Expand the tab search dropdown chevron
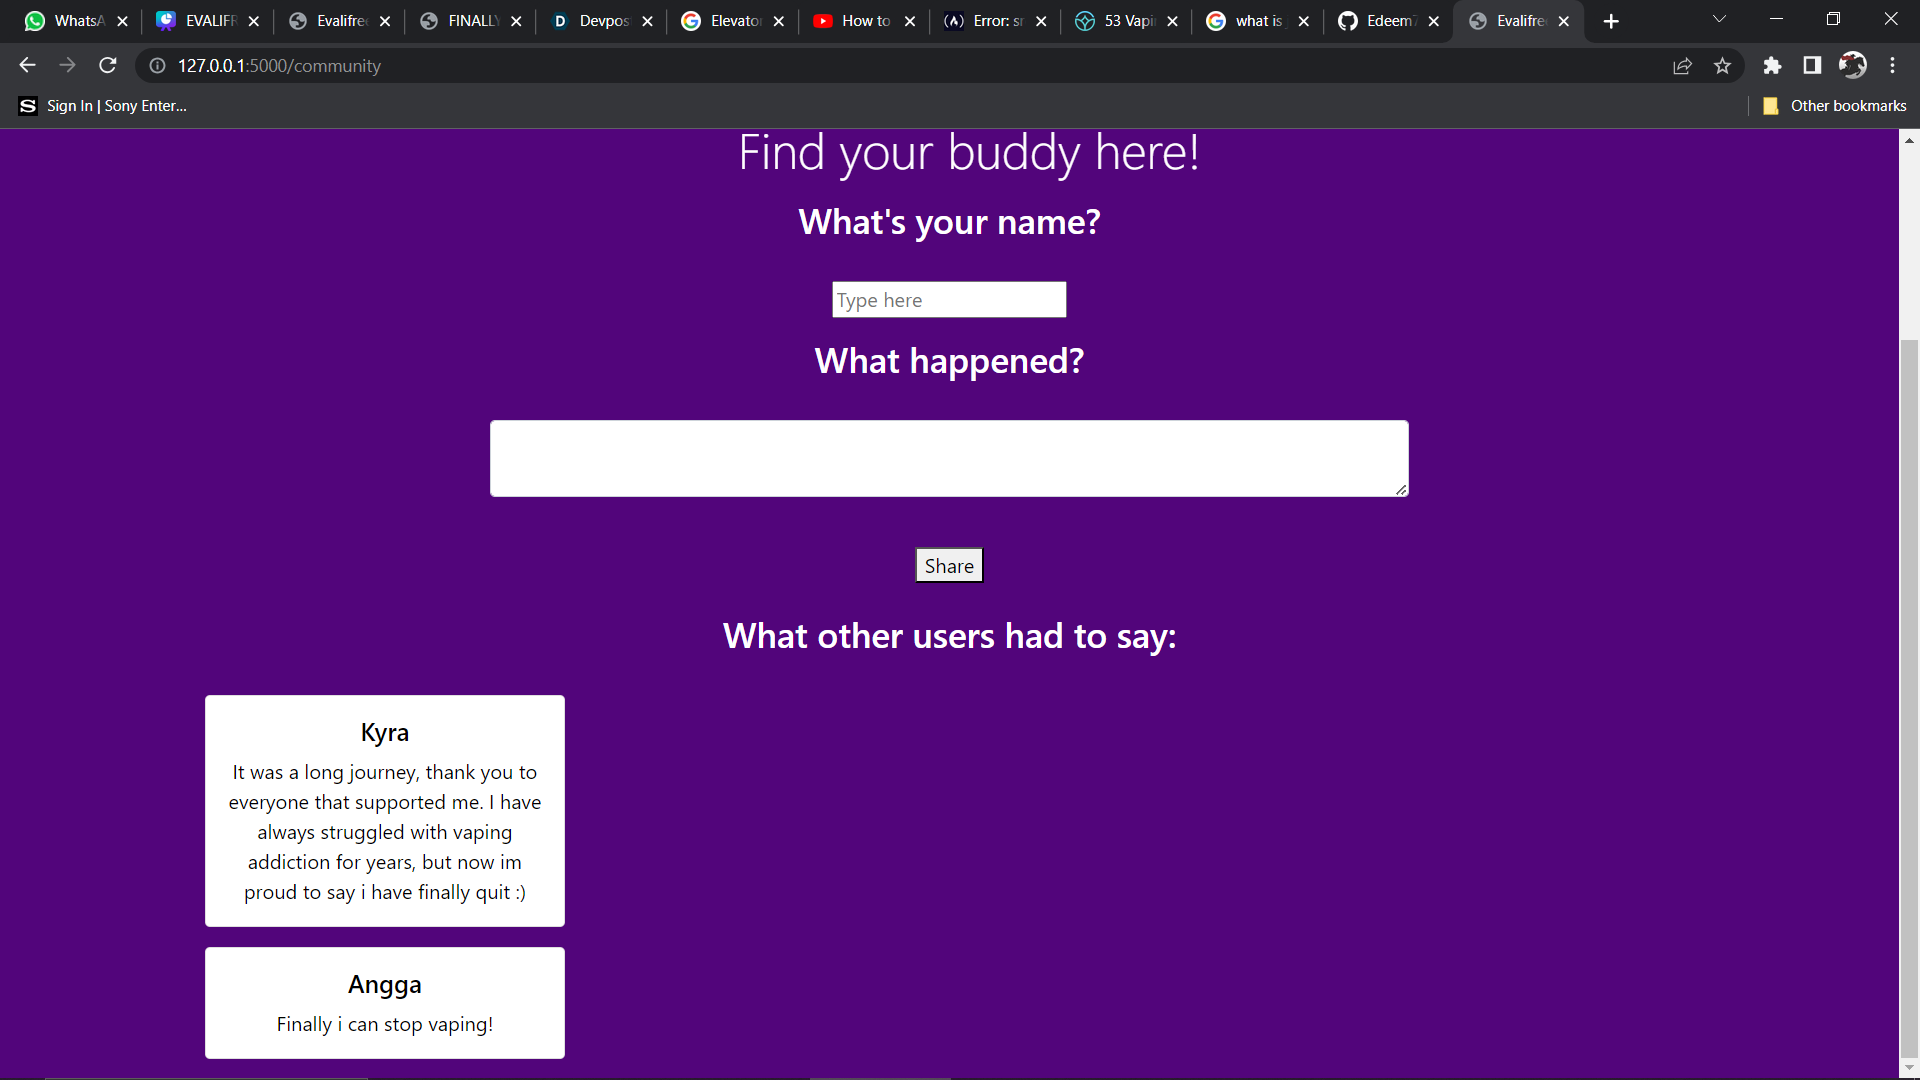Viewport: 1920px width, 1080px height. click(1719, 19)
